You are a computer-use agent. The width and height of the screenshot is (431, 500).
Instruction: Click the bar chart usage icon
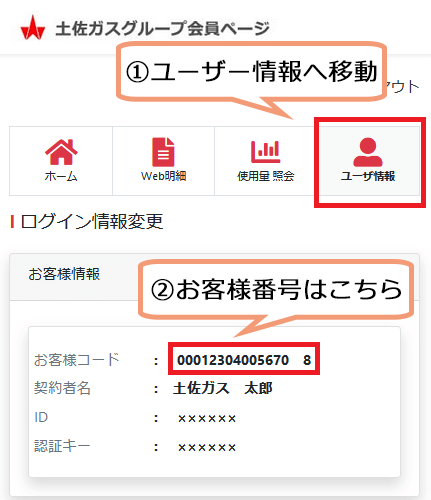point(266,152)
